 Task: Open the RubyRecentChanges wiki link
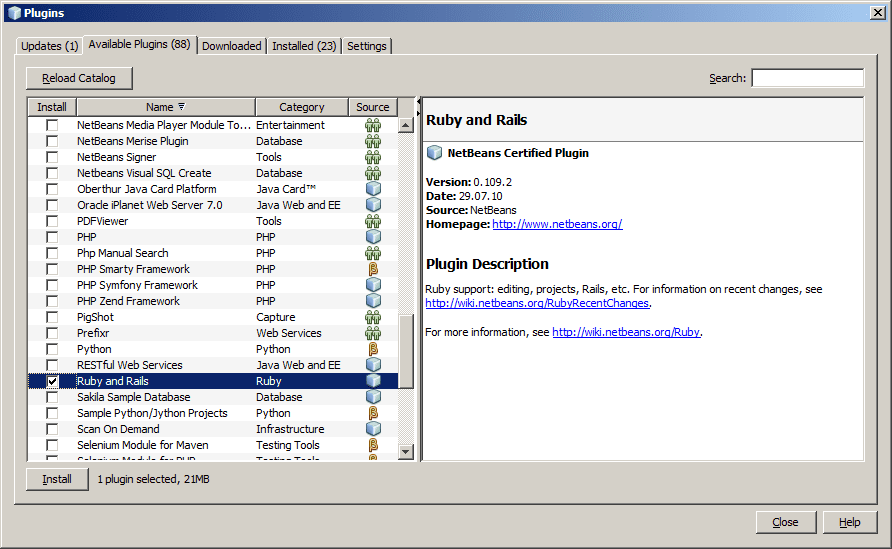tap(537, 303)
